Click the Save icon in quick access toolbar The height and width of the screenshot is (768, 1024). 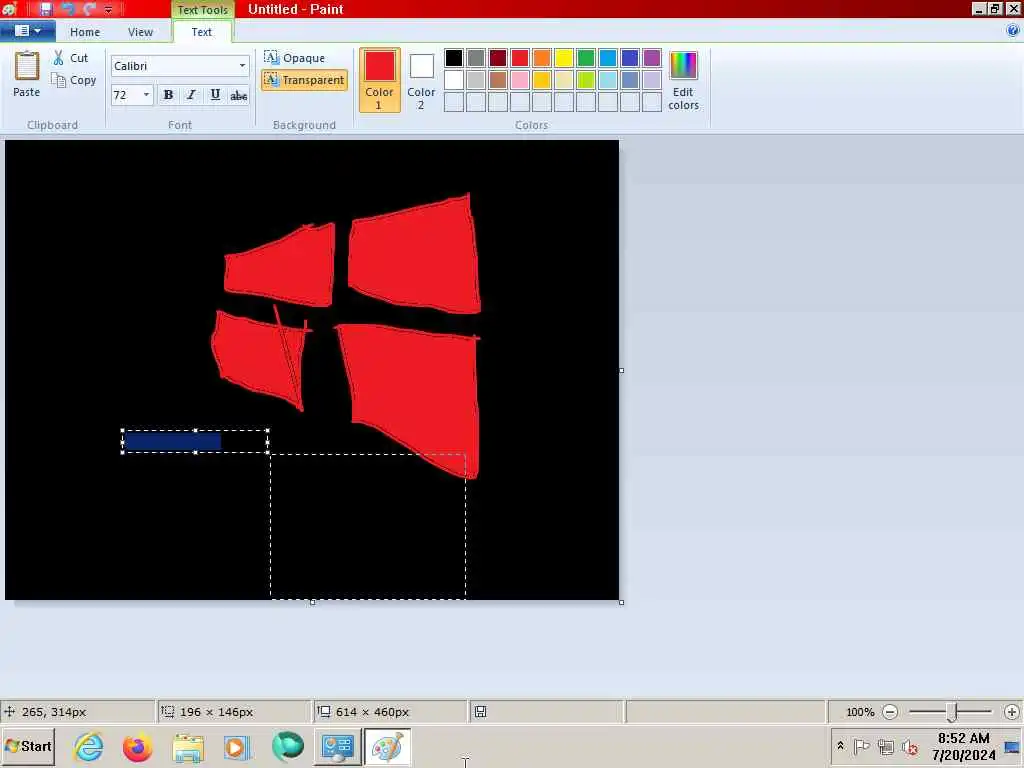pos(45,9)
